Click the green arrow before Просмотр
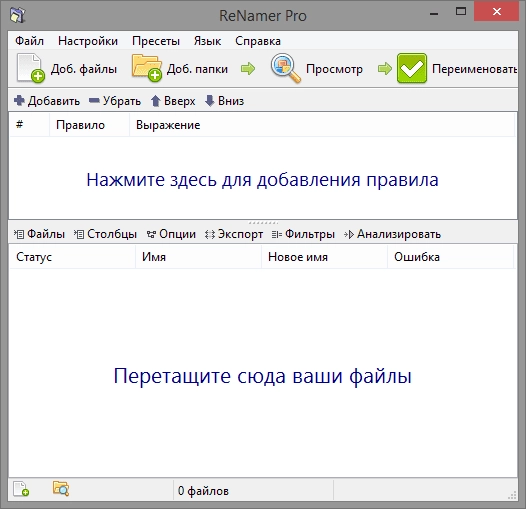 click(248, 68)
